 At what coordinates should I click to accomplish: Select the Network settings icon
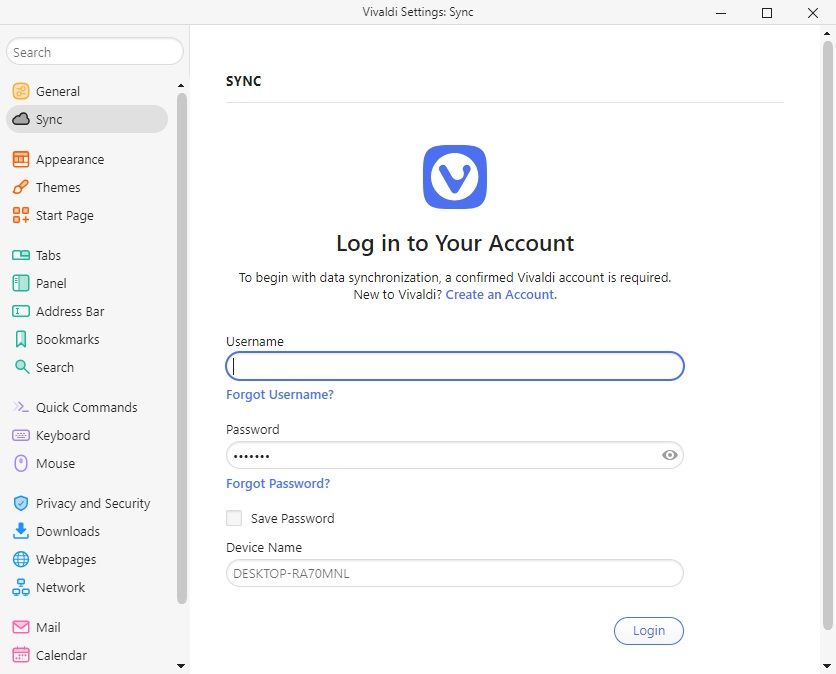[20, 587]
